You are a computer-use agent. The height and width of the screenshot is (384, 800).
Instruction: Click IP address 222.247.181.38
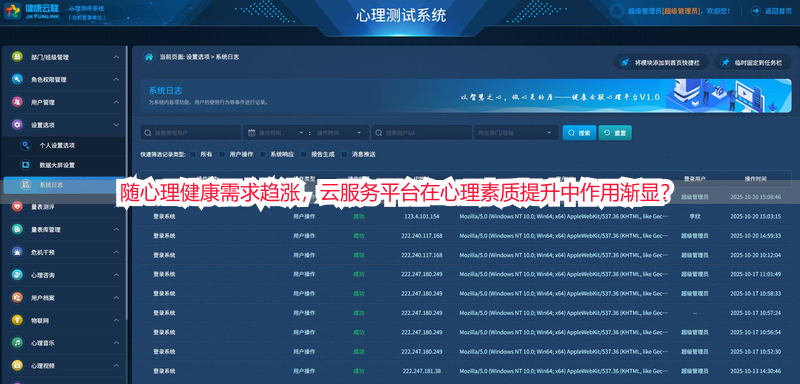pyautogui.click(x=421, y=371)
